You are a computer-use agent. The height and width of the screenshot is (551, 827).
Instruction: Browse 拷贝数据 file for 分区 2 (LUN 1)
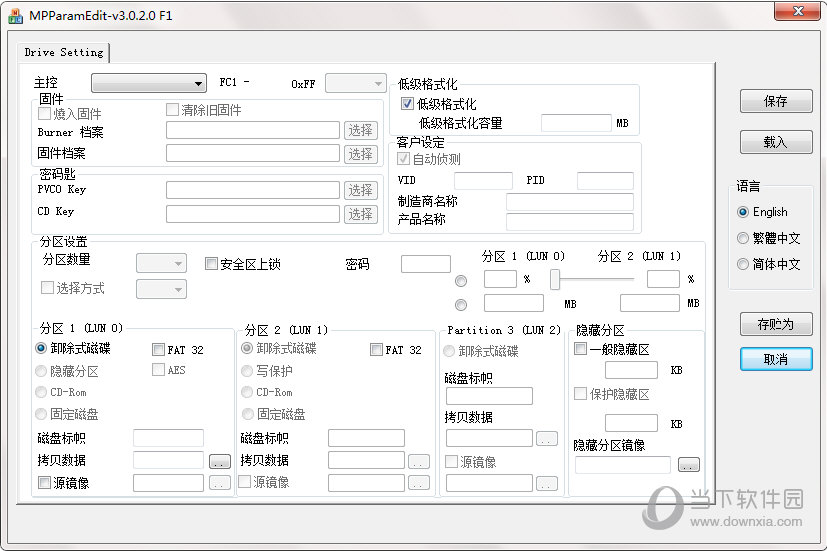click(419, 461)
